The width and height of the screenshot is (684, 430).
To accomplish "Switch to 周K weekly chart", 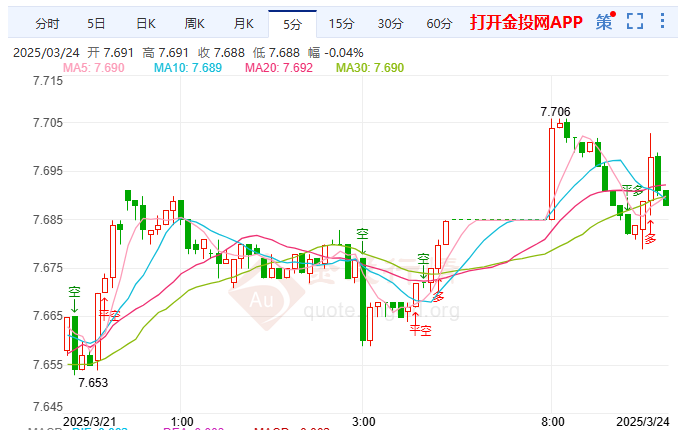I will click(x=195, y=24).
